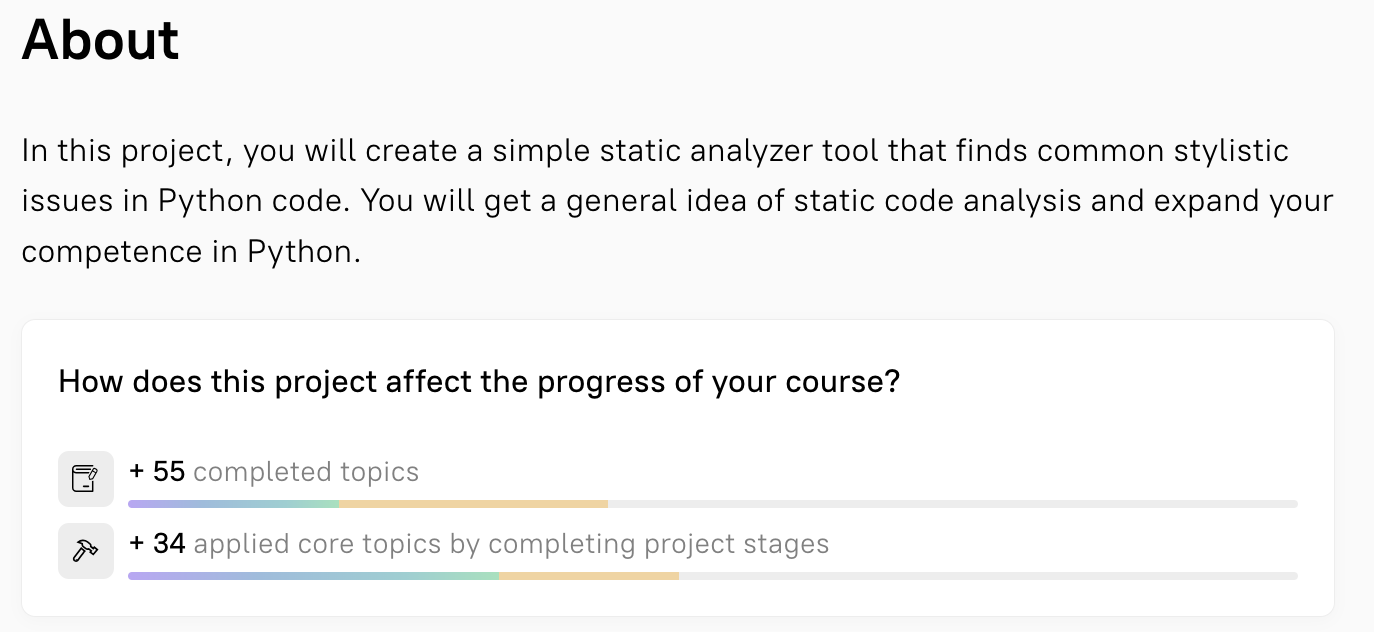
Task: Click the gray unfilled part of completed topics bar
Action: [953, 504]
